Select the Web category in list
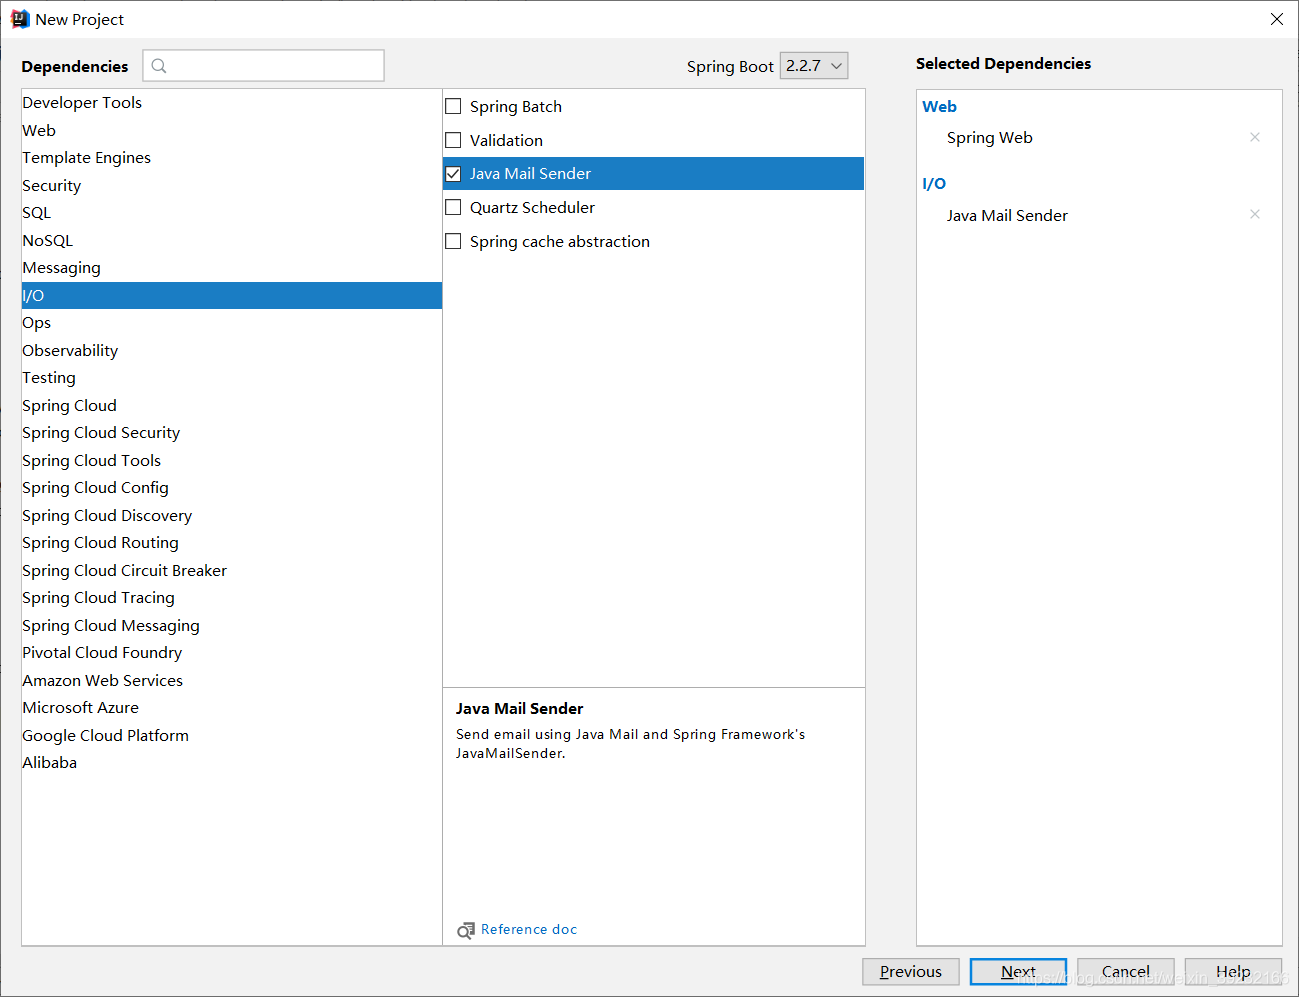This screenshot has height=997, width=1299. (x=232, y=130)
